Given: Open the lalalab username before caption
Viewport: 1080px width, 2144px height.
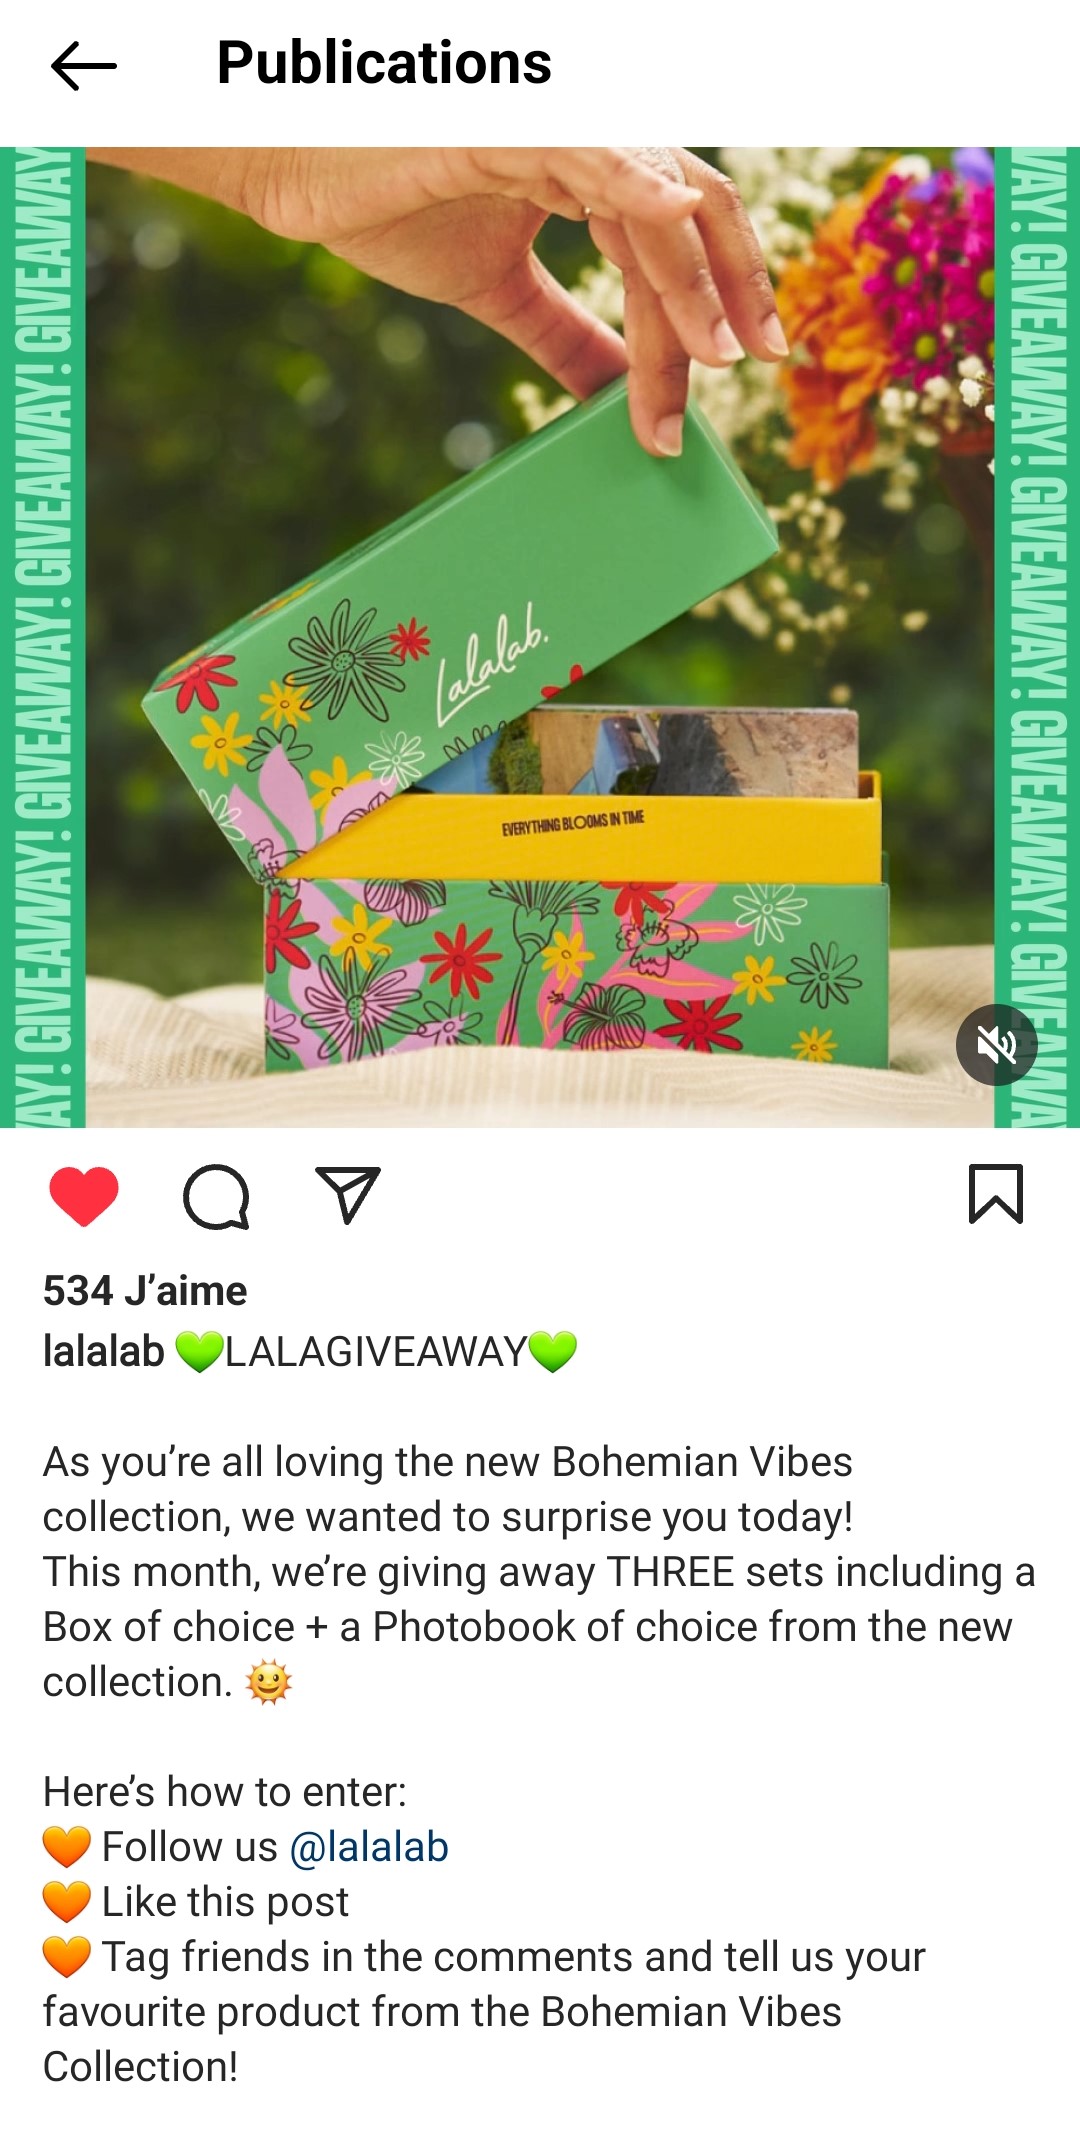Looking at the screenshot, I should point(103,1351).
